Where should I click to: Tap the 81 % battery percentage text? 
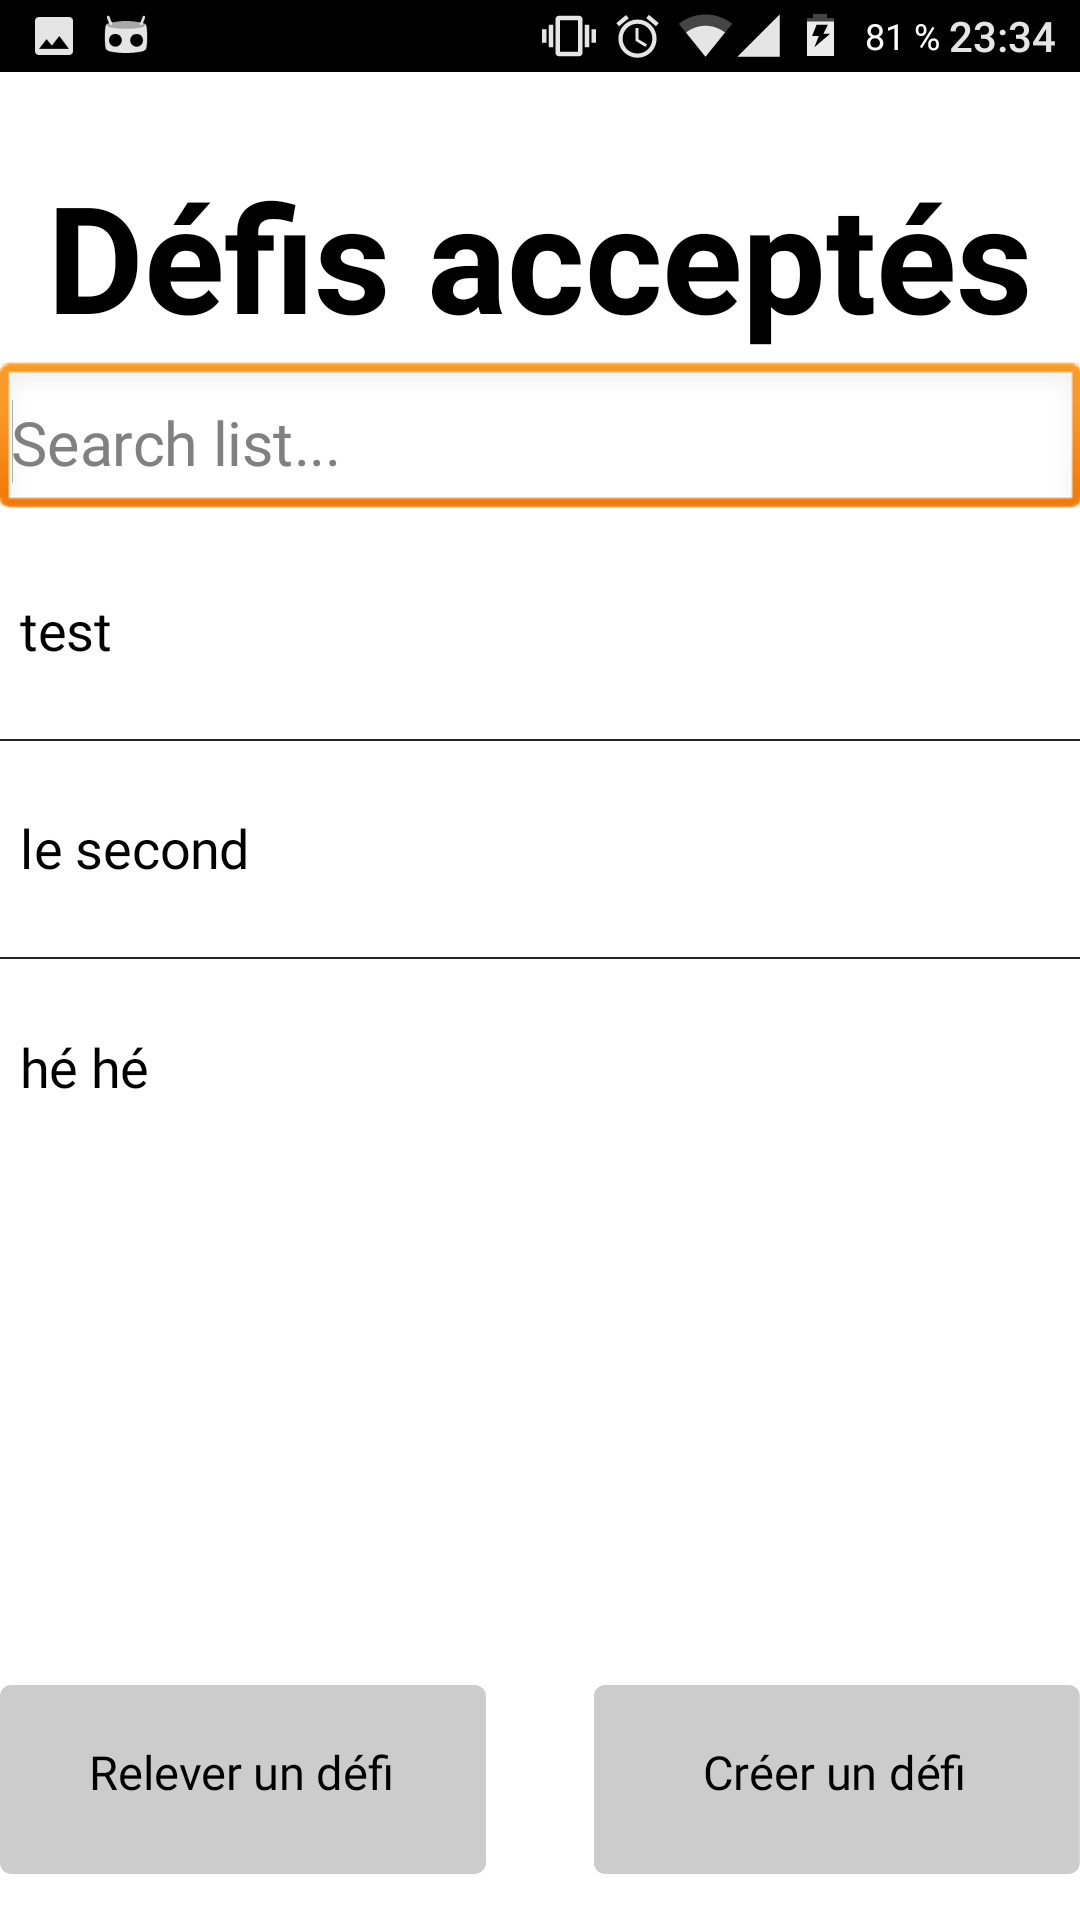coord(902,38)
